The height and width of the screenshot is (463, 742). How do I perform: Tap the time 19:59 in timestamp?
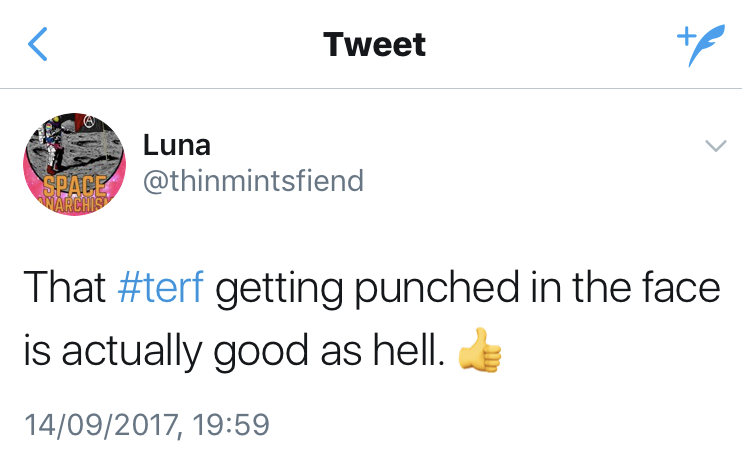click(x=232, y=425)
